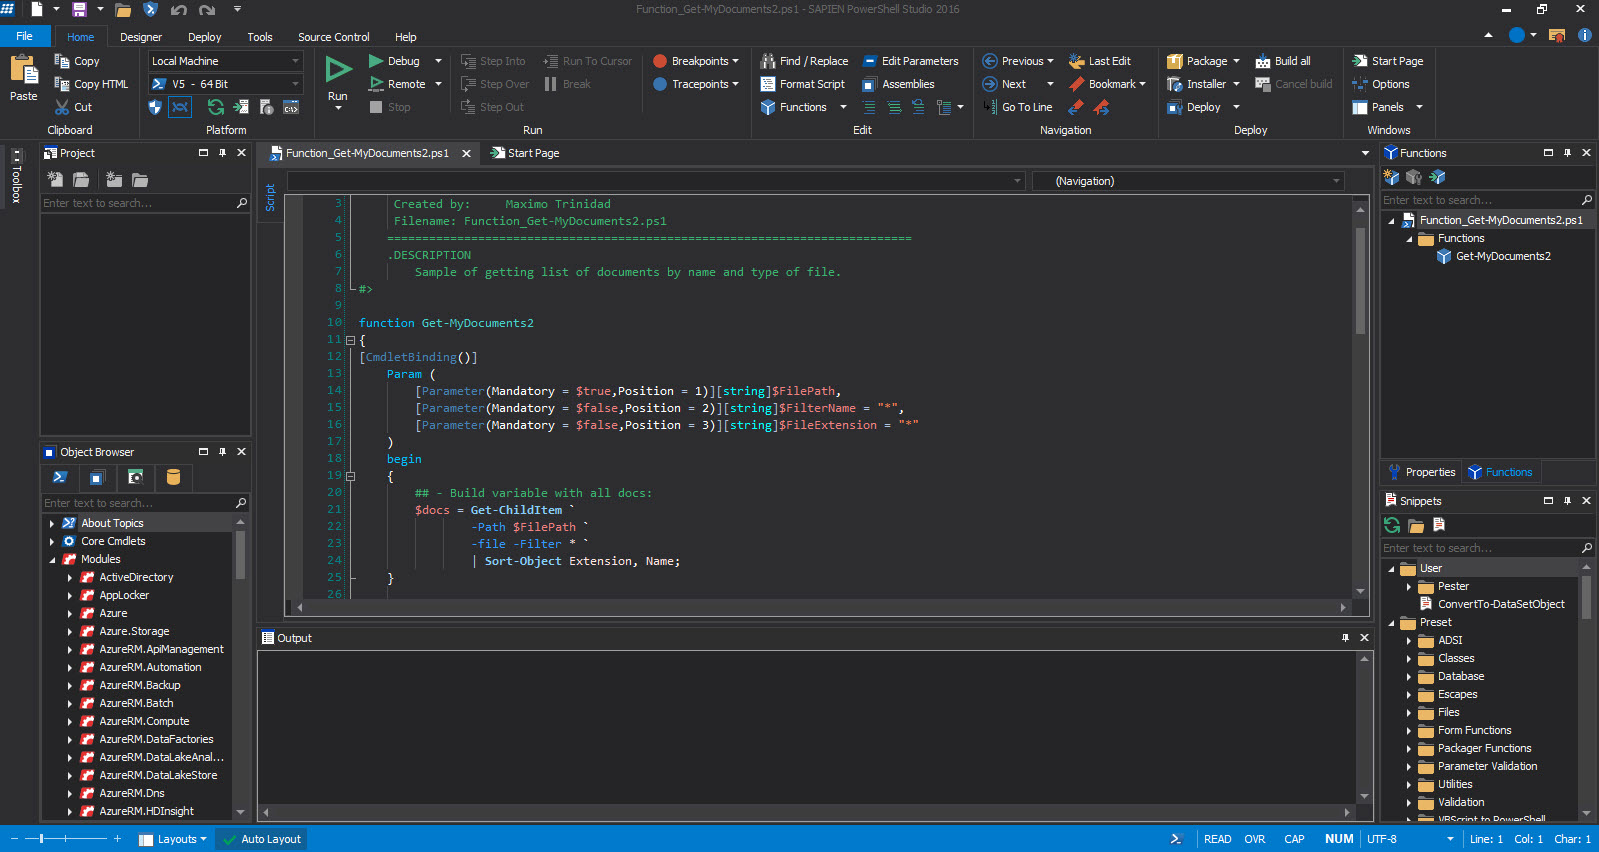Open the Layouts dropdown in status bar
The height and width of the screenshot is (852, 1599).
click(x=174, y=839)
